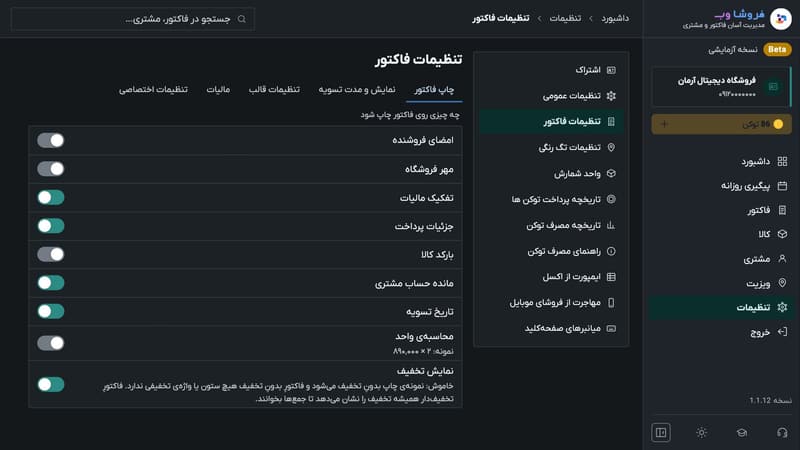Click the gear icon beside تنظیمات عمومی

click(611, 96)
